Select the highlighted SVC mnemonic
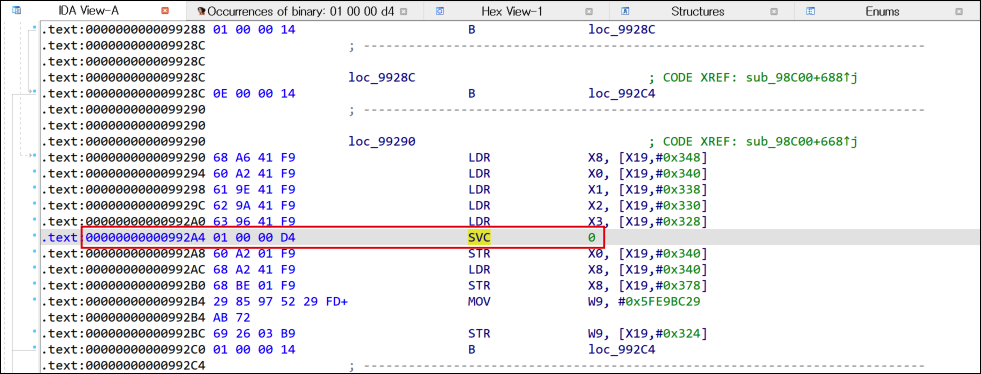The height and width of the screenshot is (374, 981). [479, 238]
